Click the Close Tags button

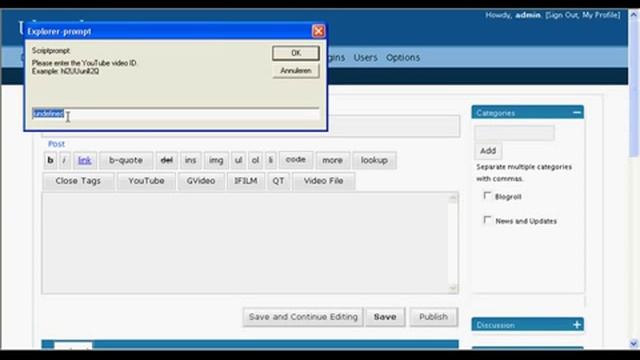78,181
